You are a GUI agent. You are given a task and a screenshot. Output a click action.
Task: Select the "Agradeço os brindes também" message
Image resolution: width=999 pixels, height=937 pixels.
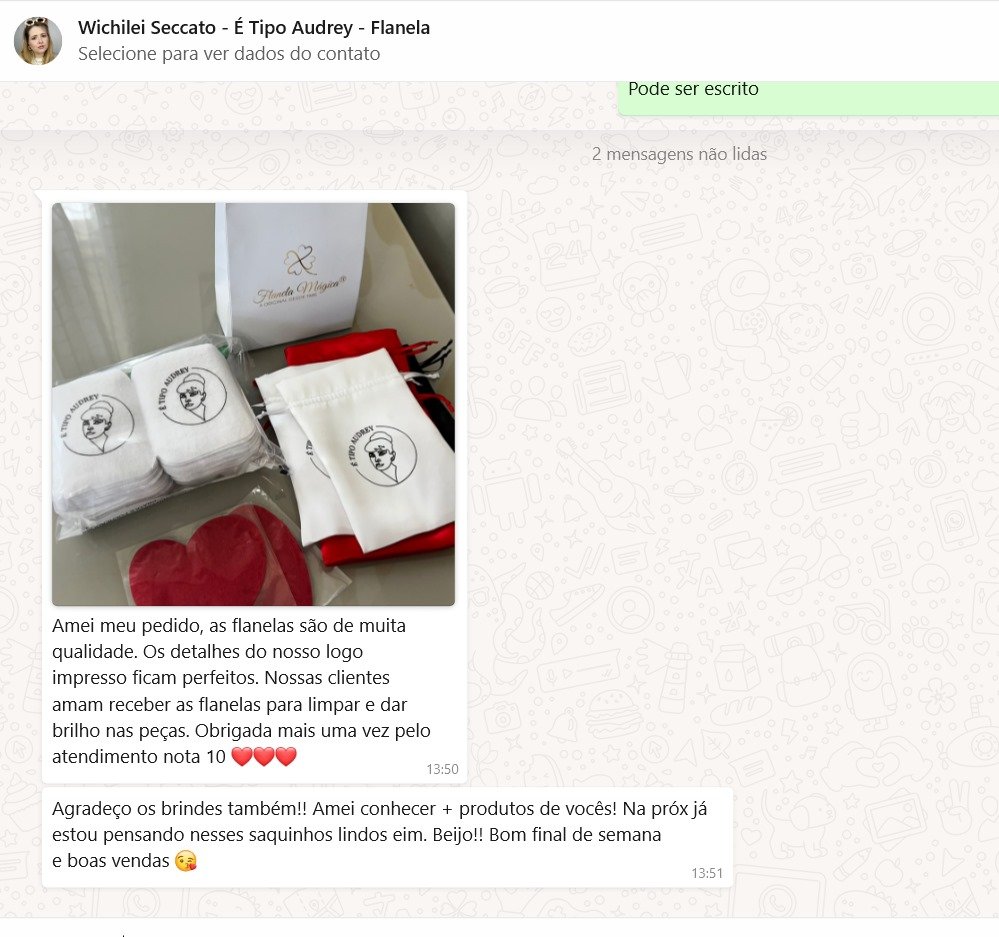pos(387,837)
